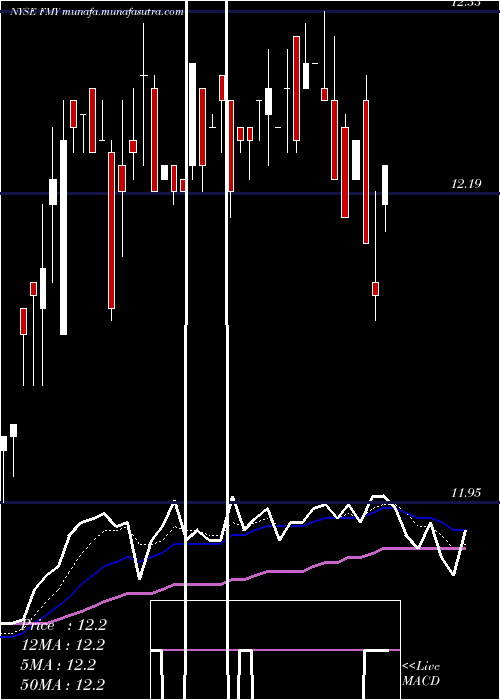Click the 5MA : 12.2 readout
This screenshot has height=700, width=500.
(x=58, y=665)
